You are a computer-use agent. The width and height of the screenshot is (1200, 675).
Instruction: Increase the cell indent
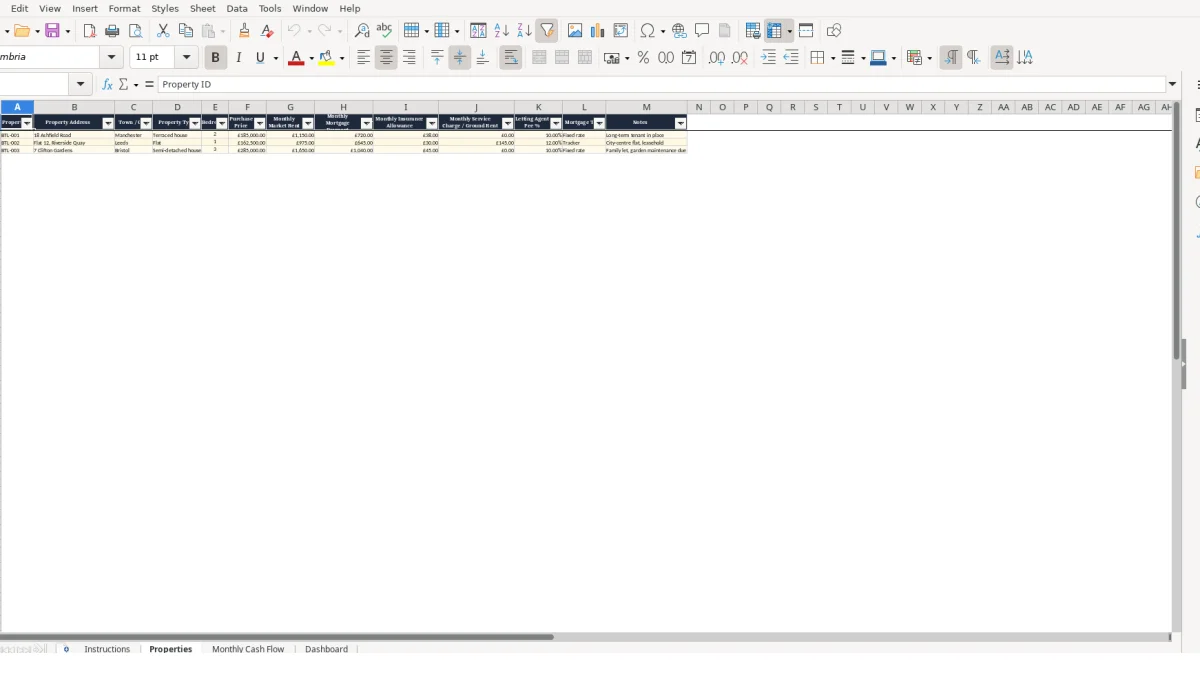(768, 58)
